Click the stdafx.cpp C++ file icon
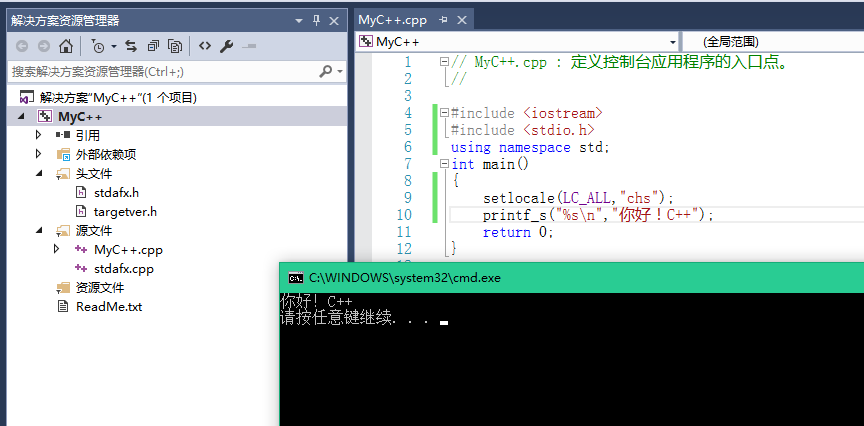The image size is (864, 426). tap(81, 268)
